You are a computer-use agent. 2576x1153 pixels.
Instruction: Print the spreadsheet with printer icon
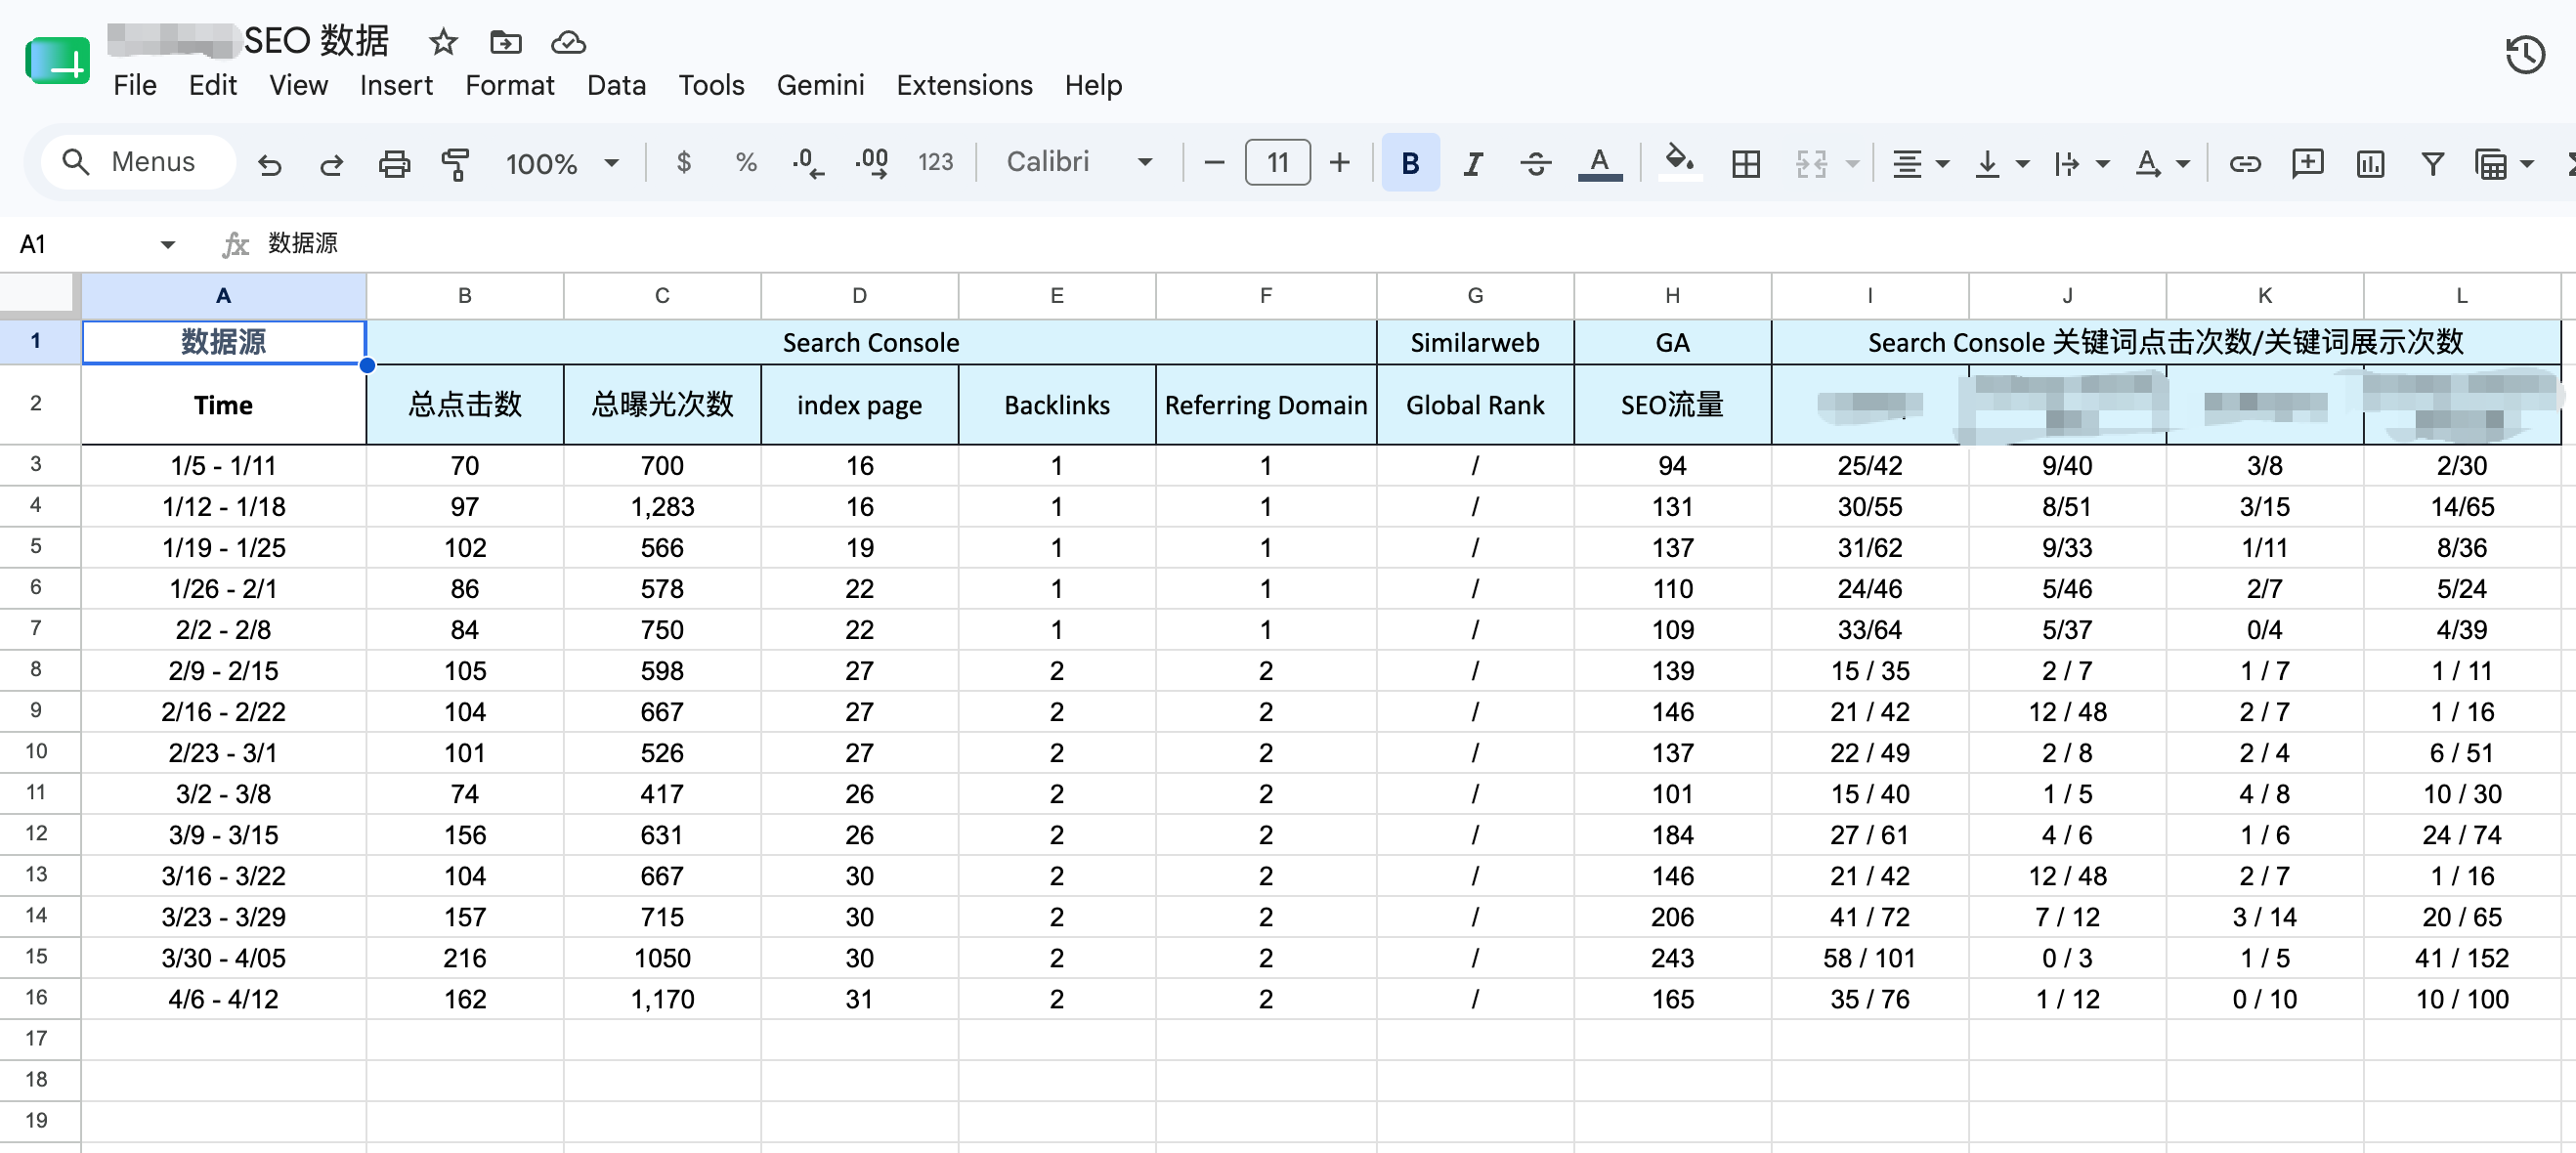point(394,163)
